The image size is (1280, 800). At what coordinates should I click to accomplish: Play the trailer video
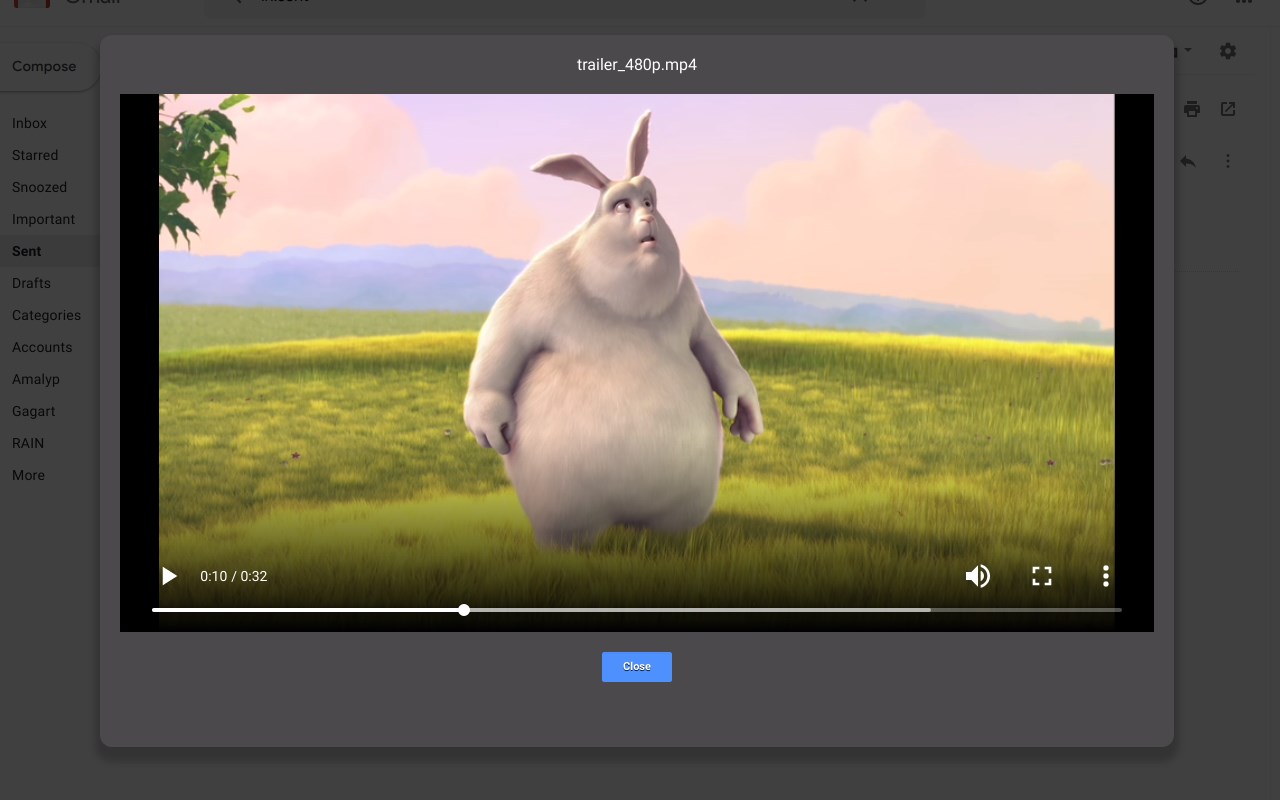click(x=170, y=576)
